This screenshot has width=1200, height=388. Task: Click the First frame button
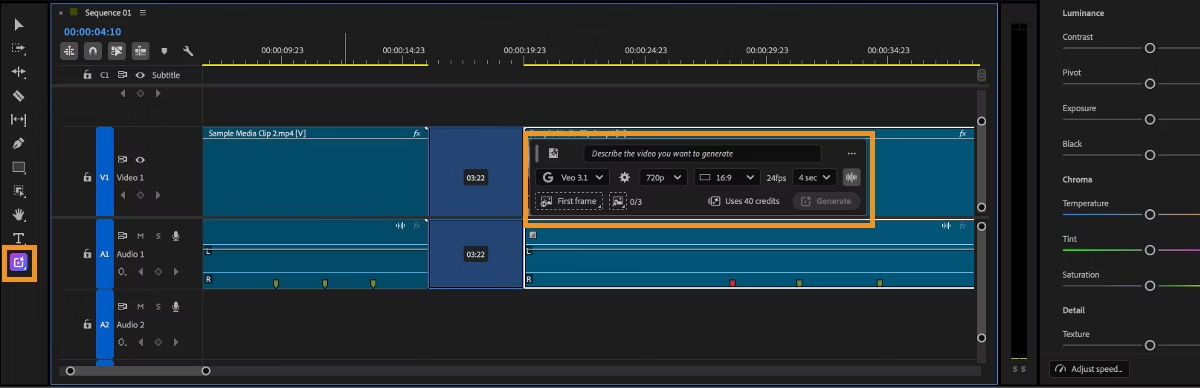569,201
